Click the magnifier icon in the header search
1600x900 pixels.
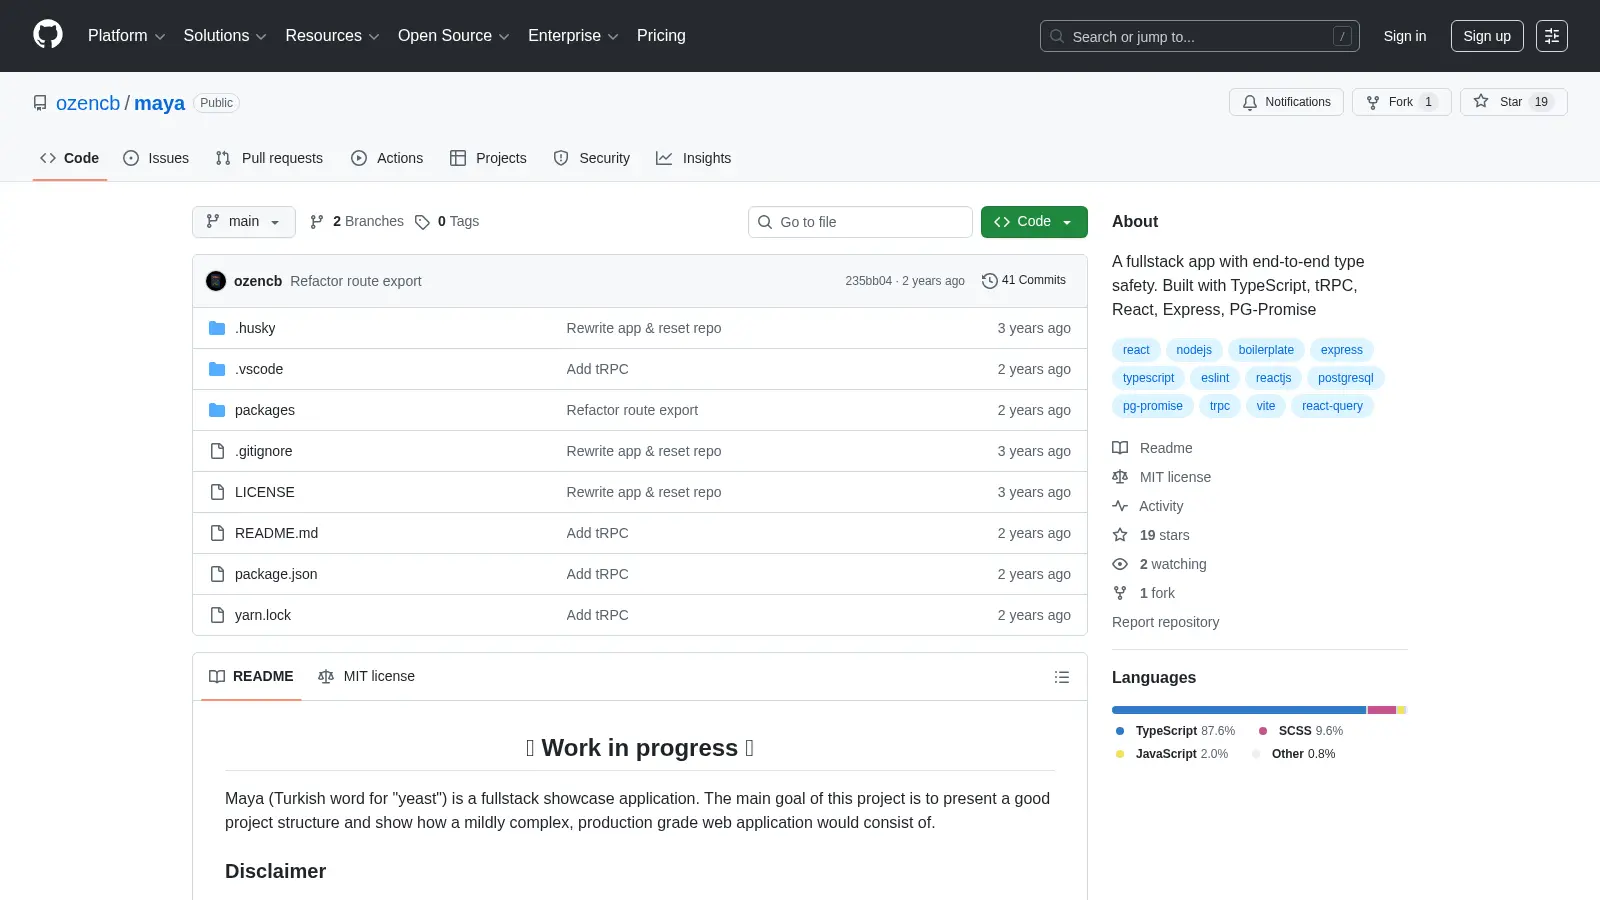pos(1057,36)
